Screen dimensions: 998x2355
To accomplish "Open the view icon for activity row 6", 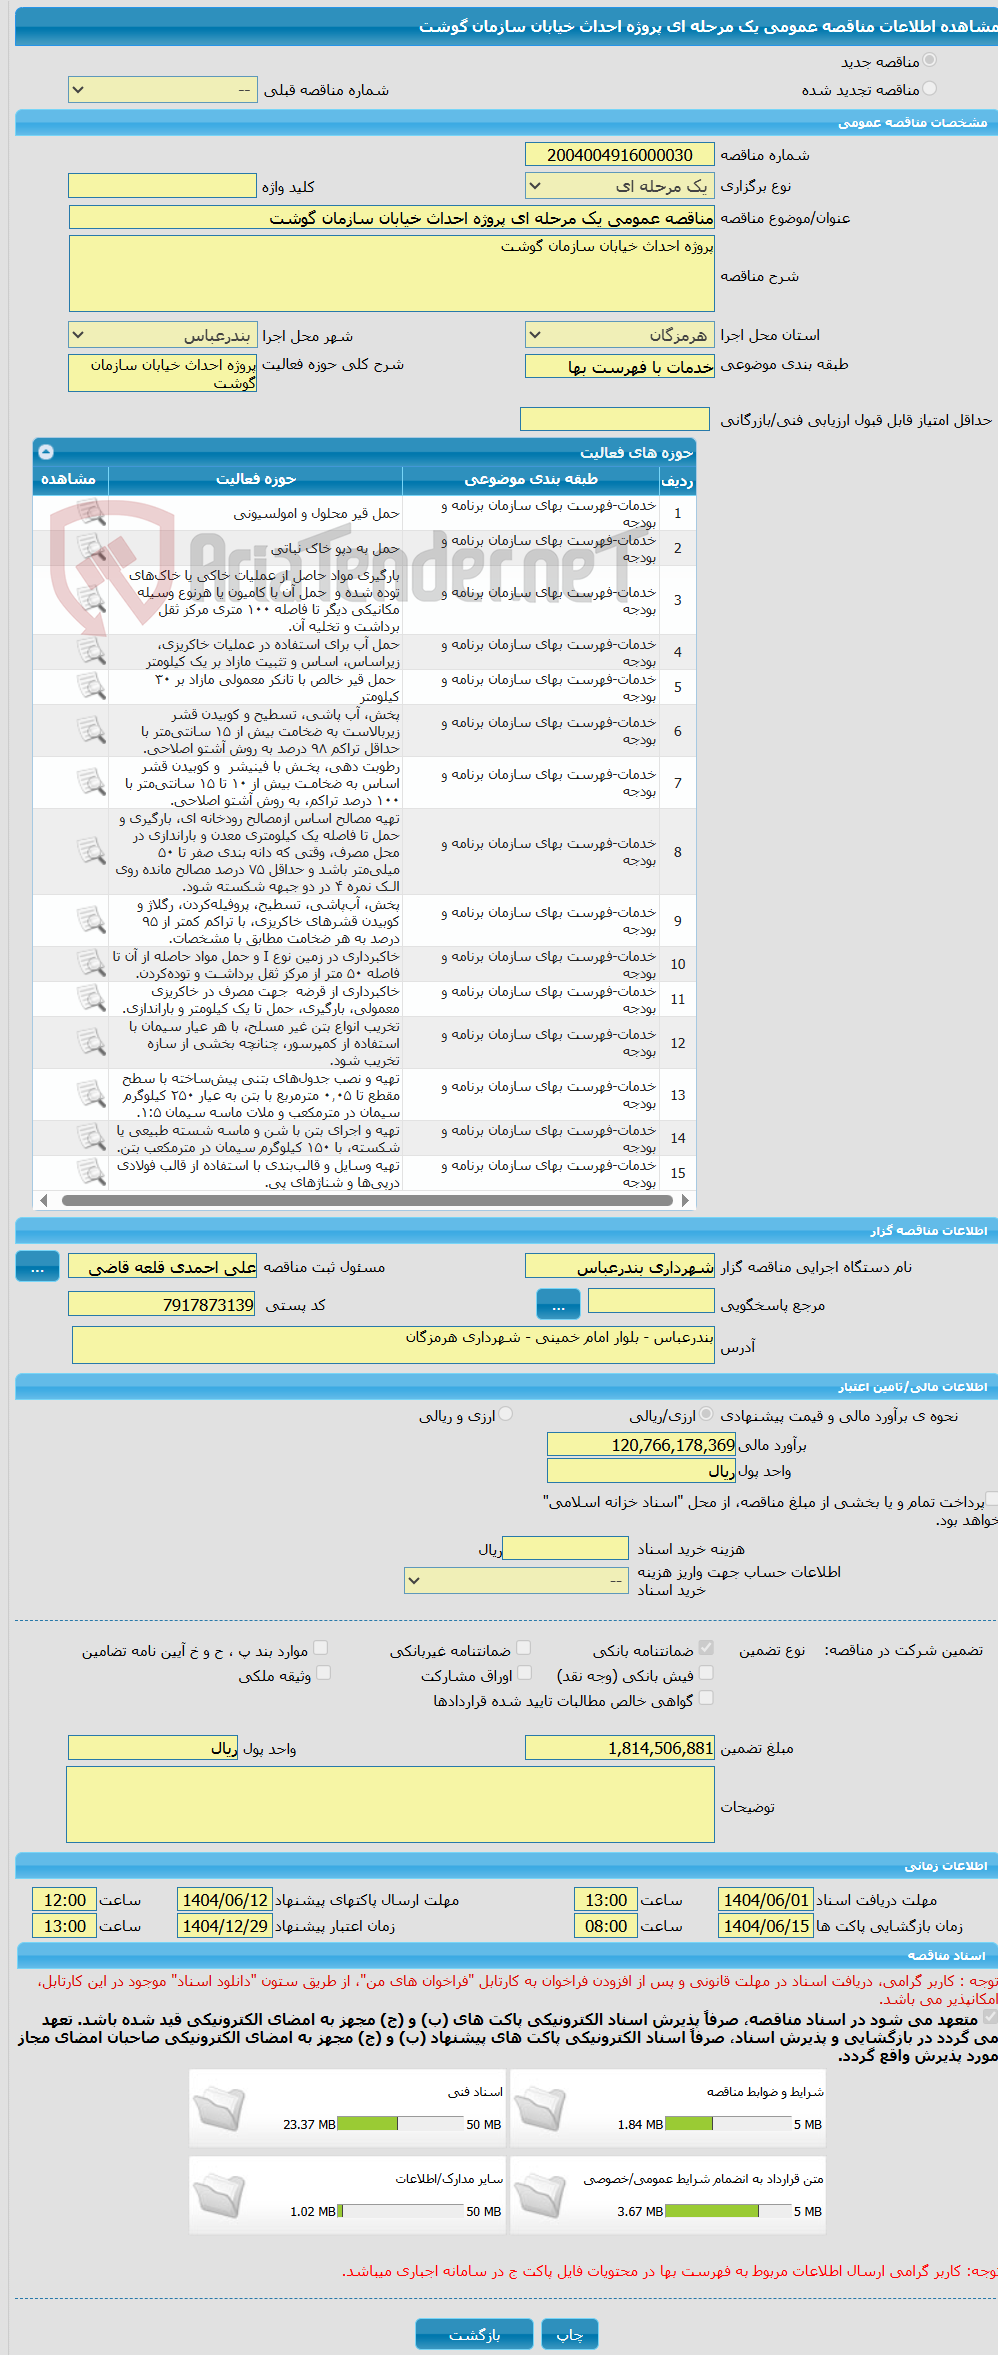I will click(x=91, y=731).
